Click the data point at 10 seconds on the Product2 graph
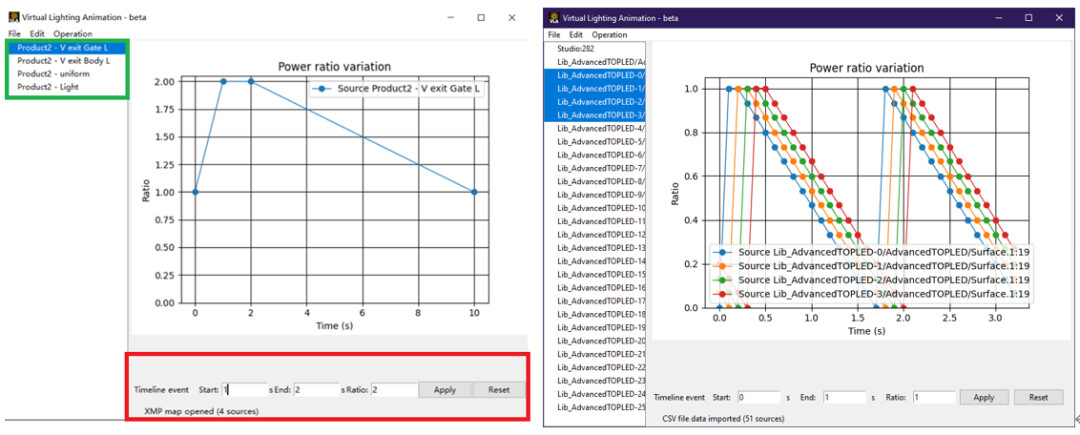 pyautogui.click(x=474, y=192)
